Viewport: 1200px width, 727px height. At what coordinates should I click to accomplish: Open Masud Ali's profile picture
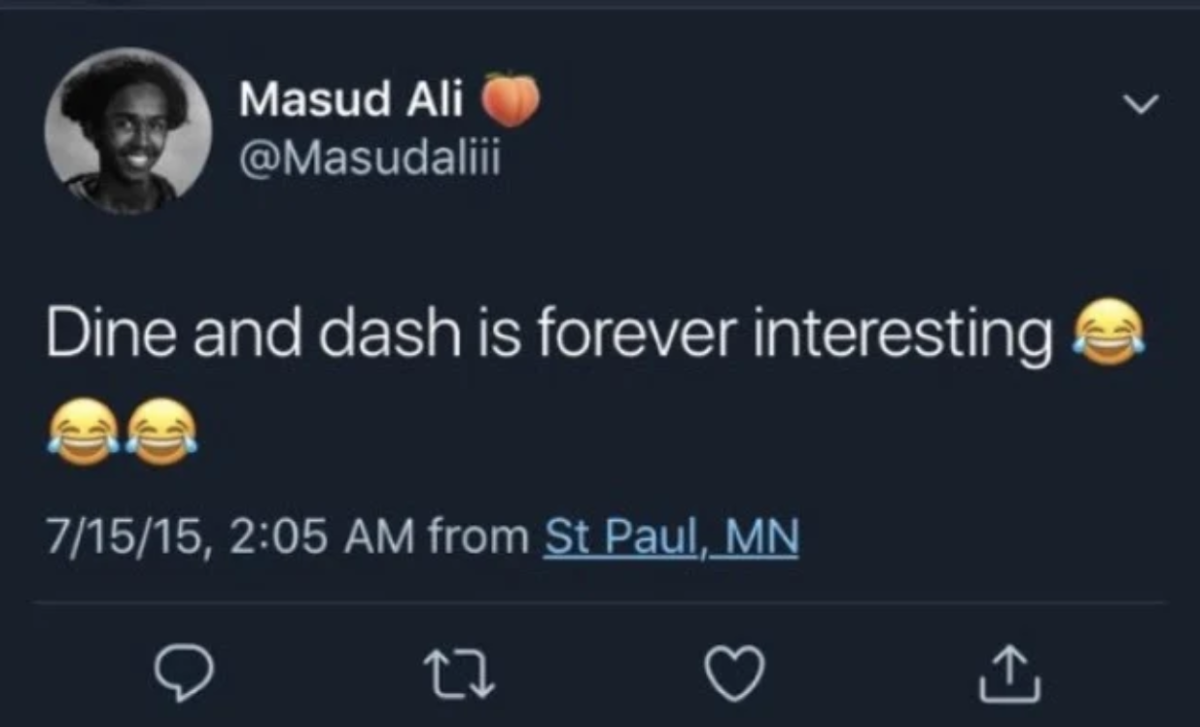[x=128, y=131]
